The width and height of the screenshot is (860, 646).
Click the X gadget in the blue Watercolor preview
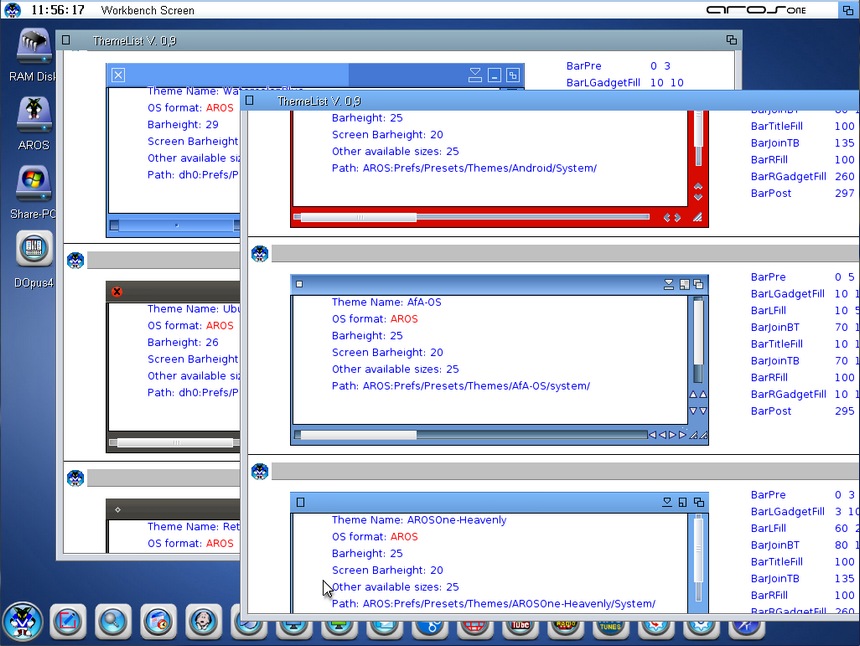[118, 75]
